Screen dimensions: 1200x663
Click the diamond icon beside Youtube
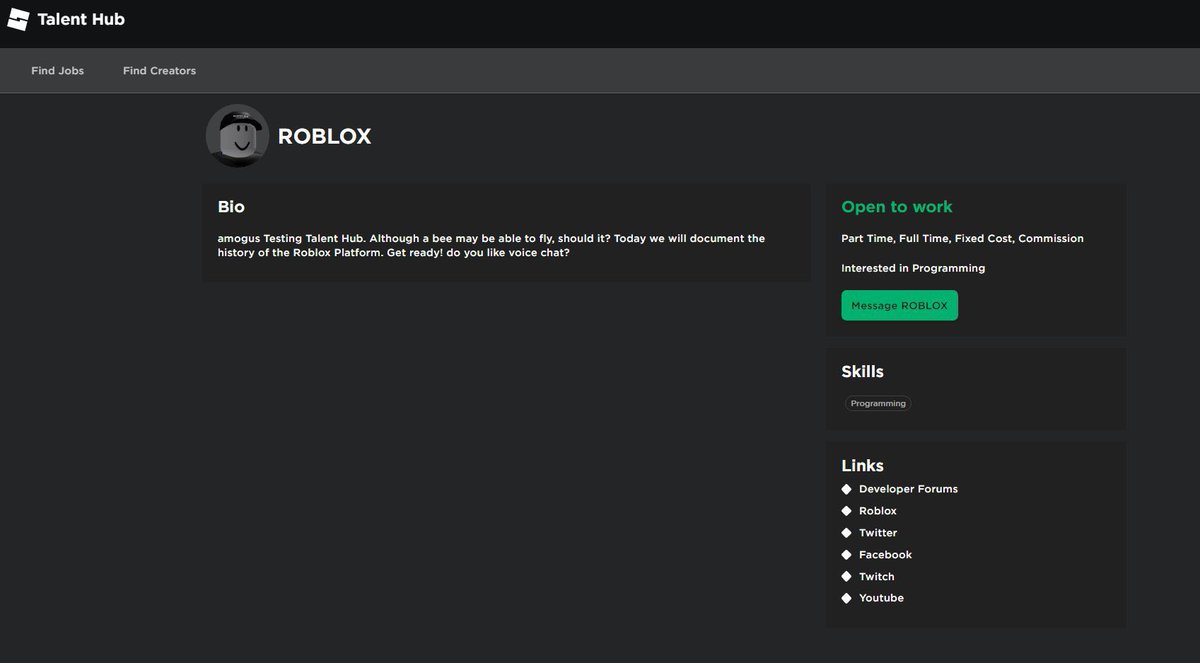(x=846, y=598)
